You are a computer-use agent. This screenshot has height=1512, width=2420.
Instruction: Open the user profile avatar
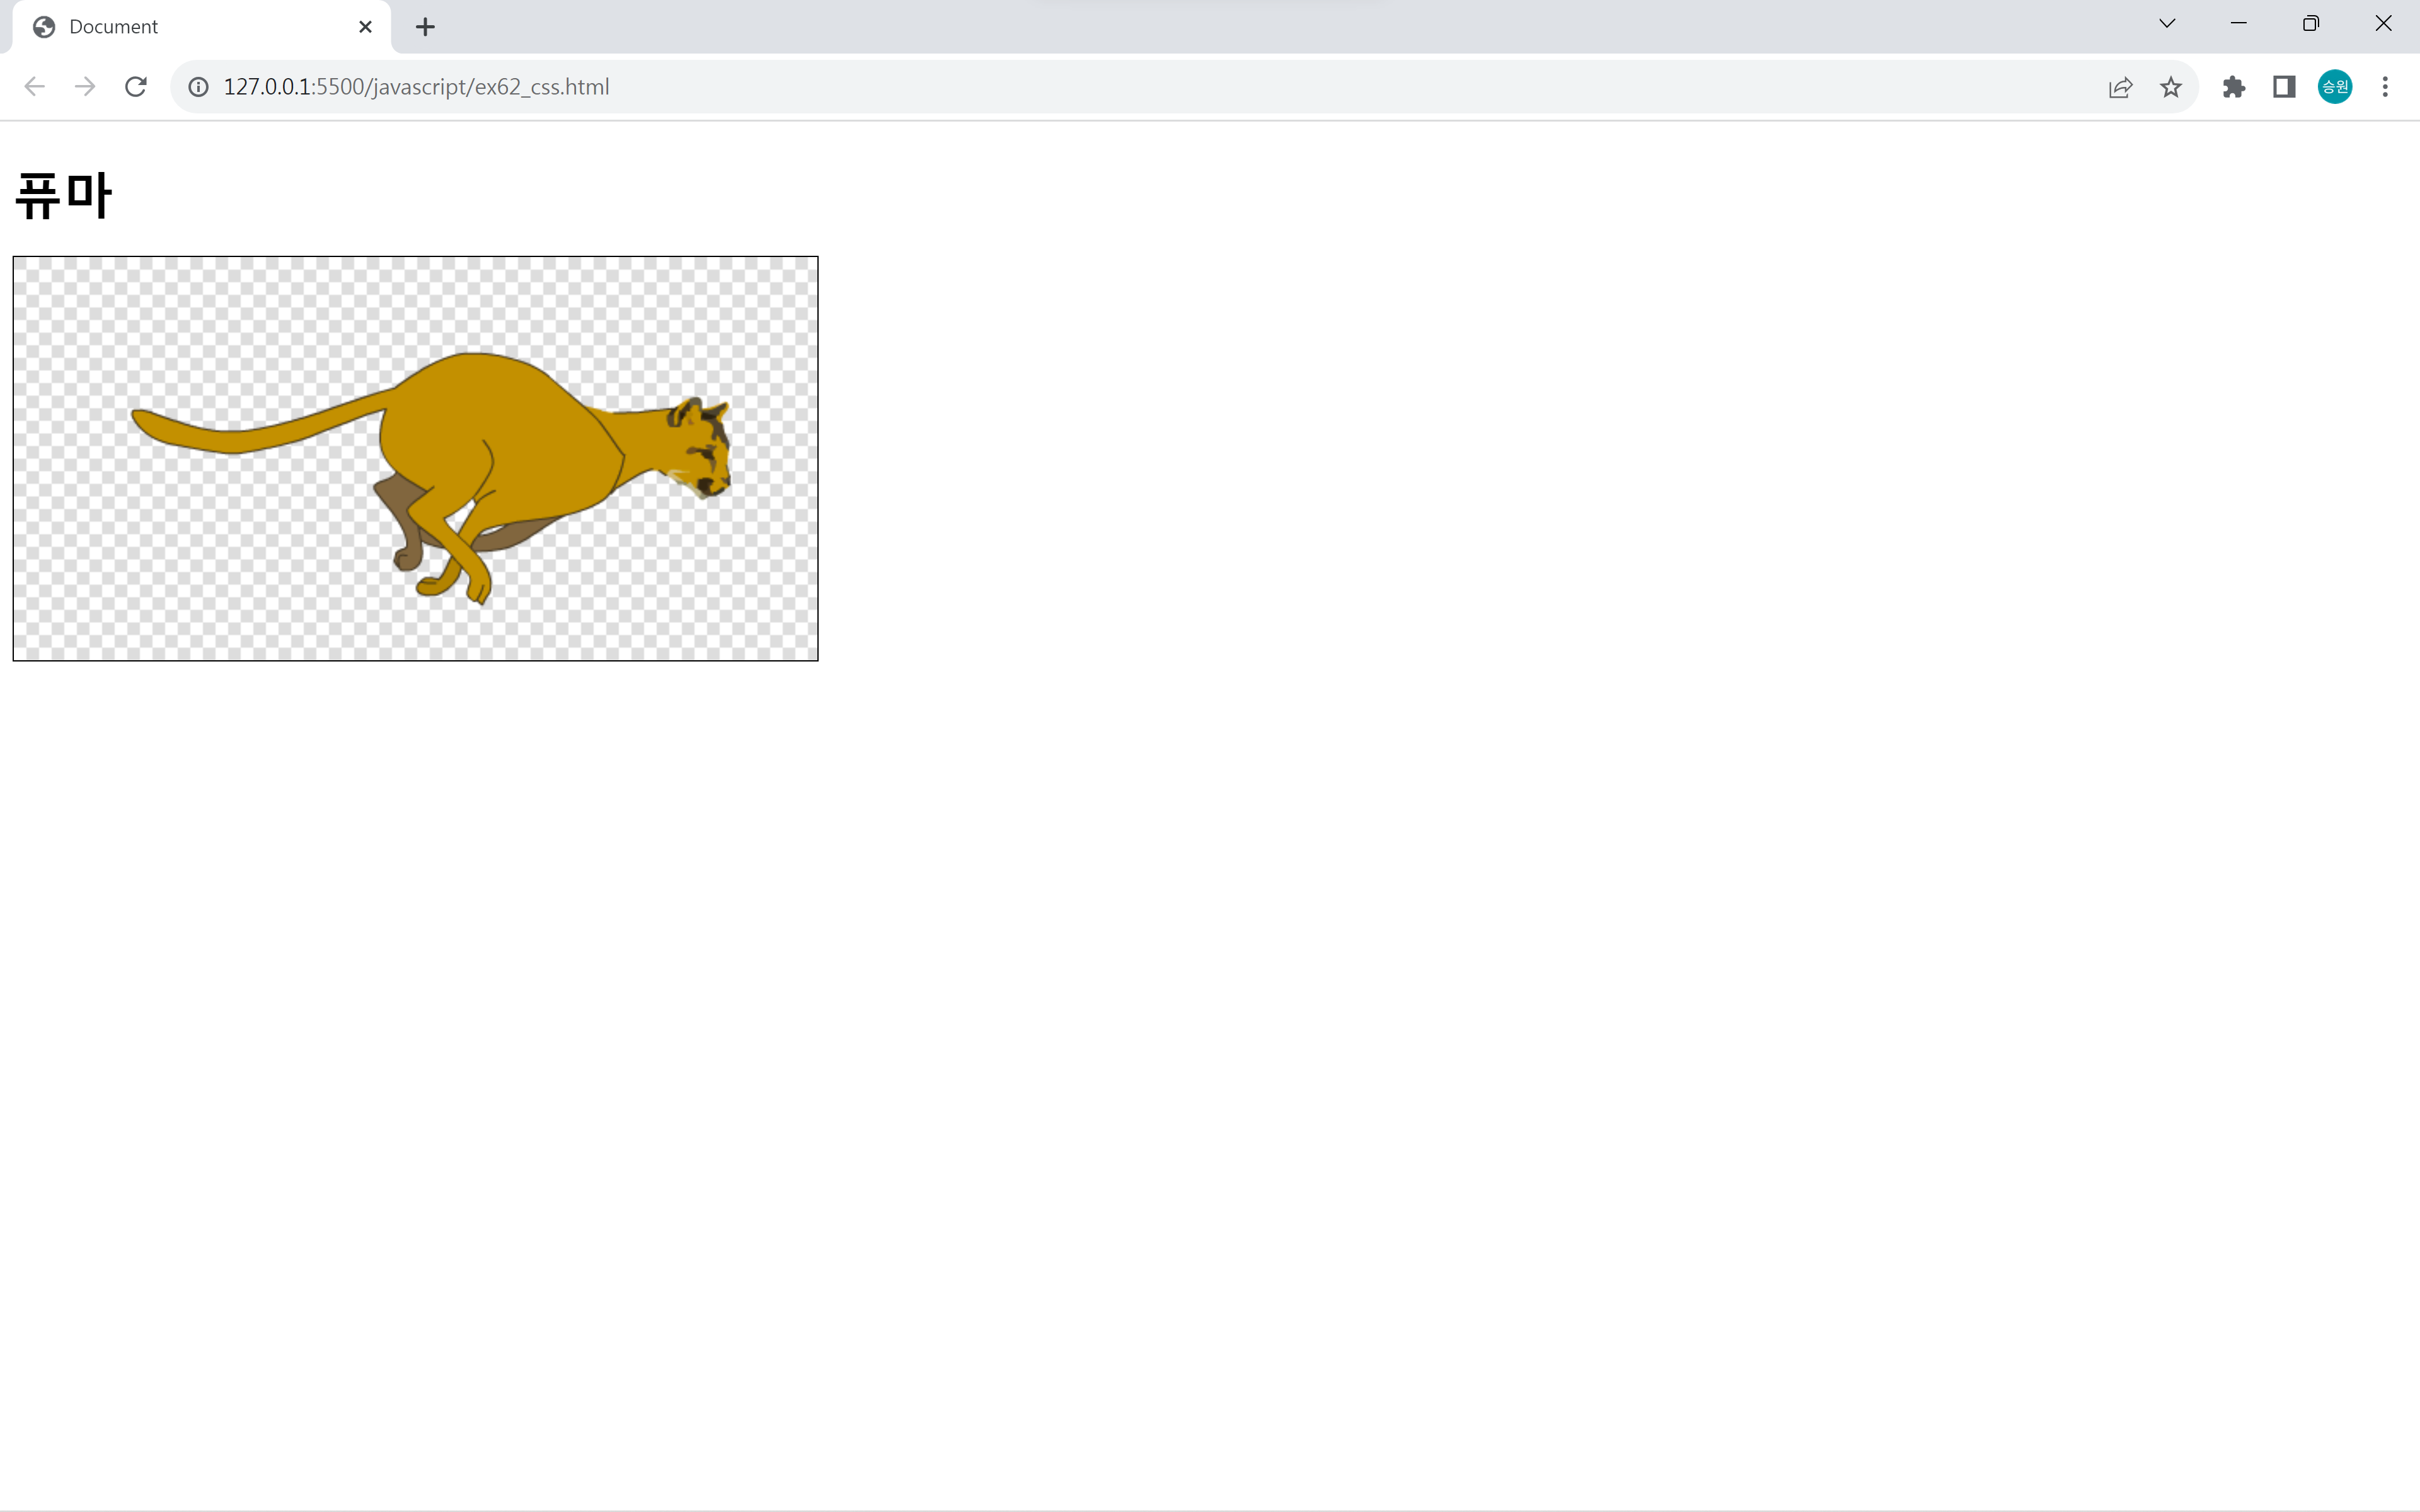(x=2334, y=87)
